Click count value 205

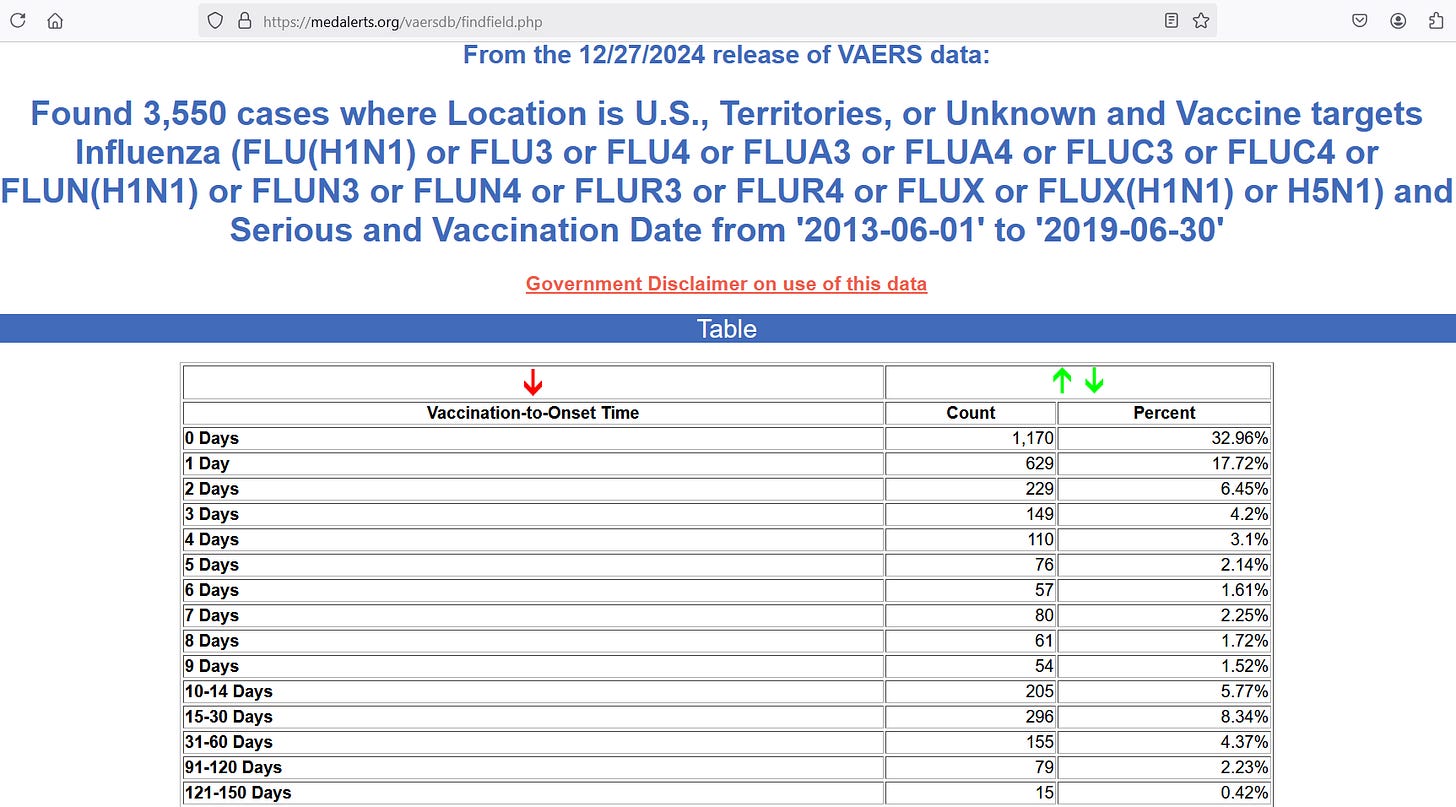click(1039, 692)
